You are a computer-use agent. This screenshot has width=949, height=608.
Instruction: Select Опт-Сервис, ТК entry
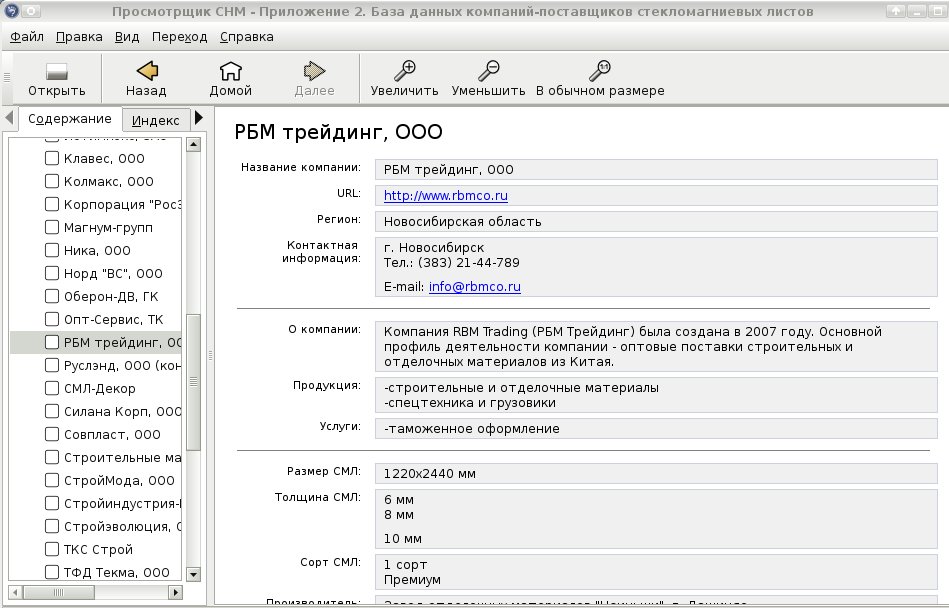coord(114,319)
